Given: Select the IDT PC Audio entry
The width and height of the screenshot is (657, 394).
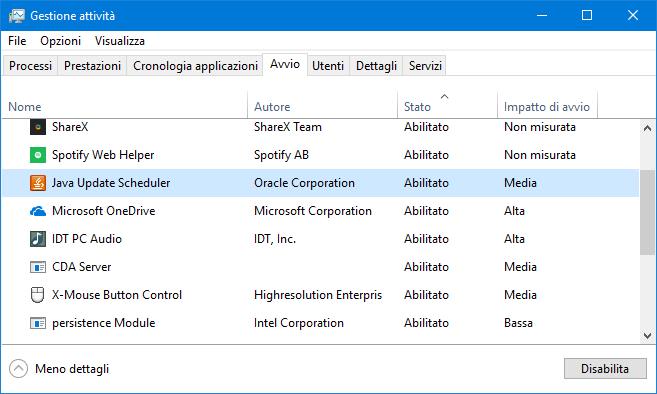Looking at the screenshot, I should click(87, 239).
